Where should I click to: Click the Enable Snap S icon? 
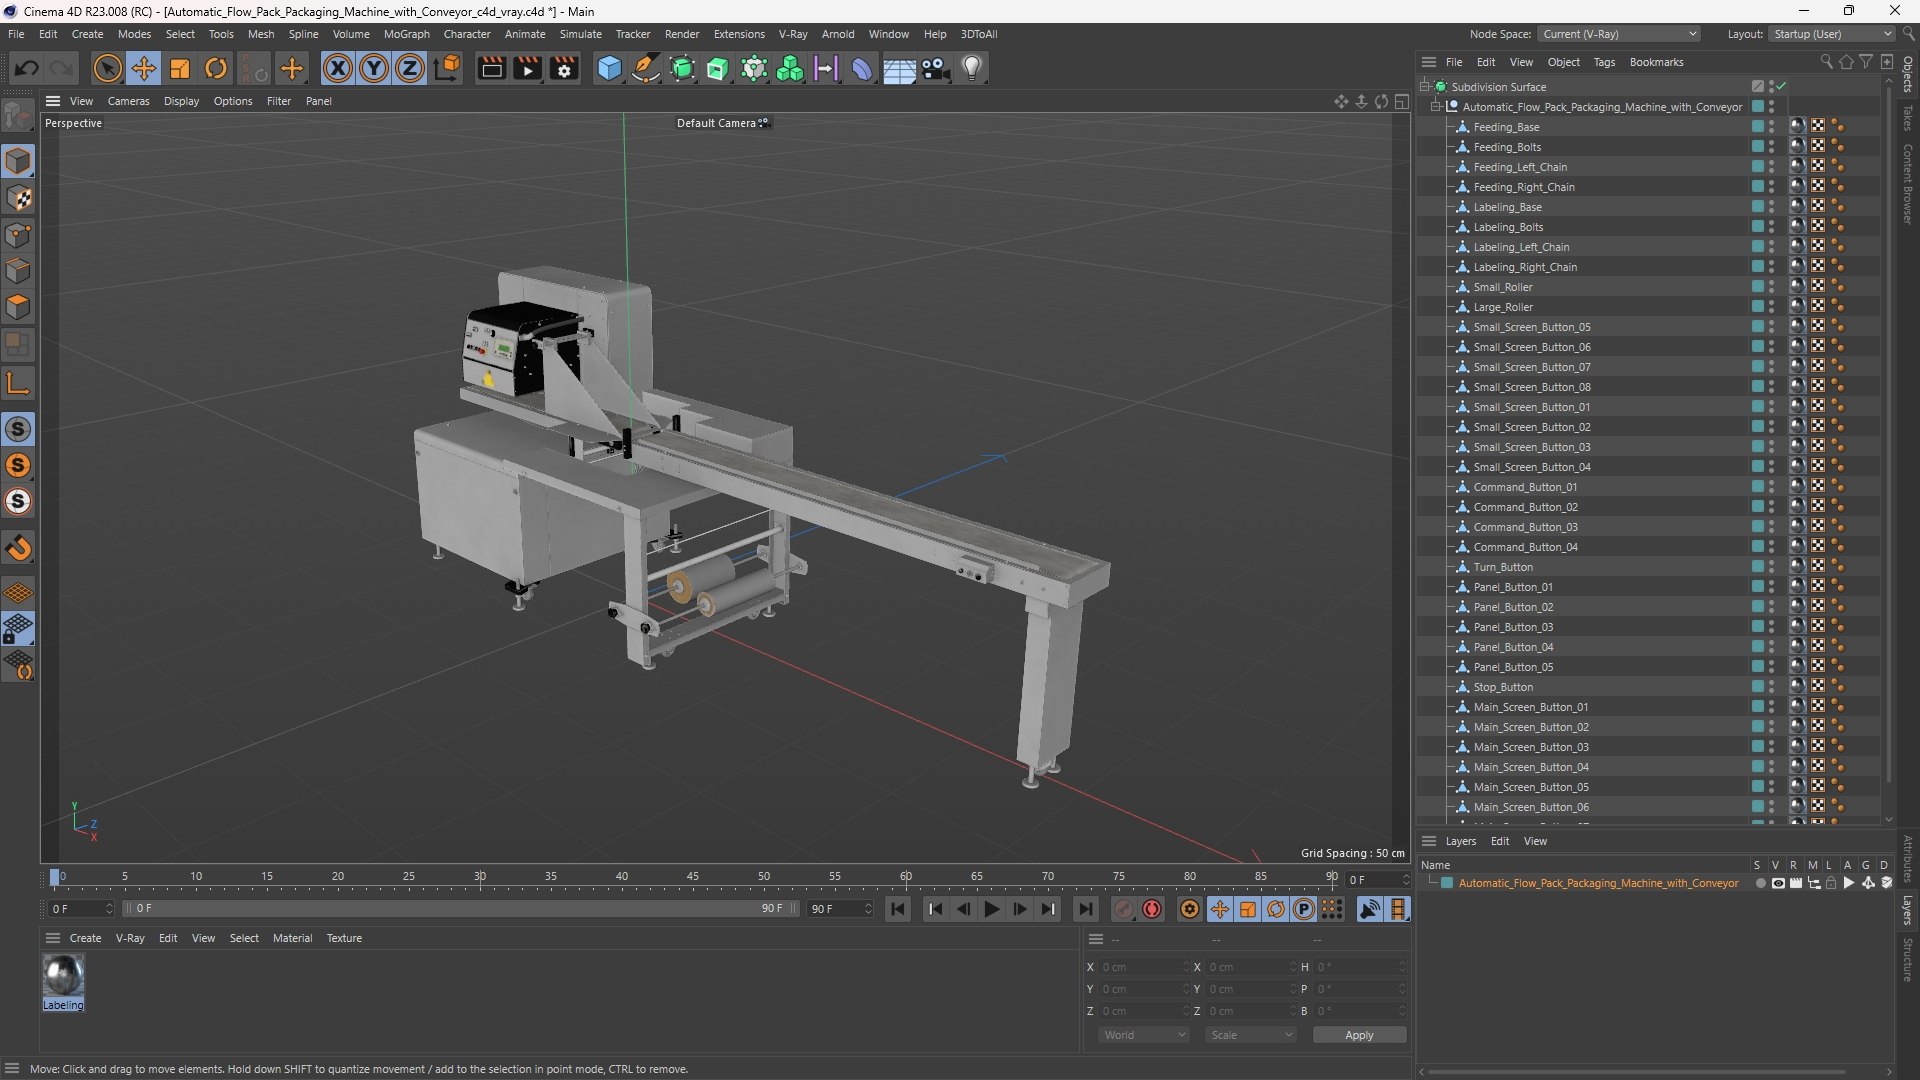coord(18,429)
